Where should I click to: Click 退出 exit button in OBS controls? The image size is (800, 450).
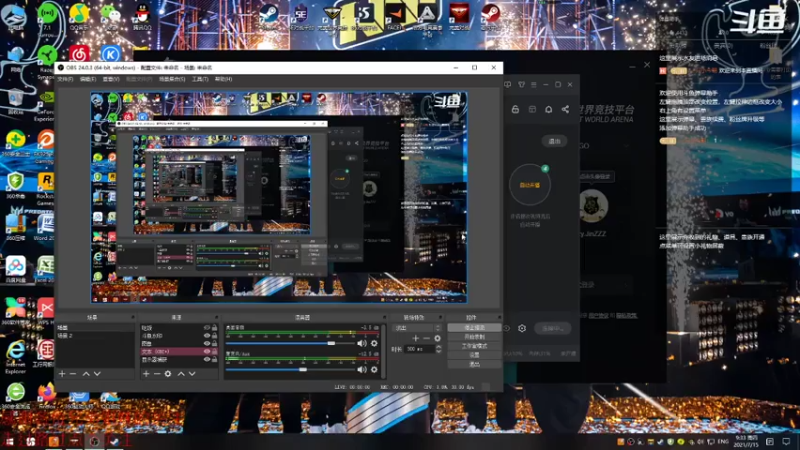(474, 364)
